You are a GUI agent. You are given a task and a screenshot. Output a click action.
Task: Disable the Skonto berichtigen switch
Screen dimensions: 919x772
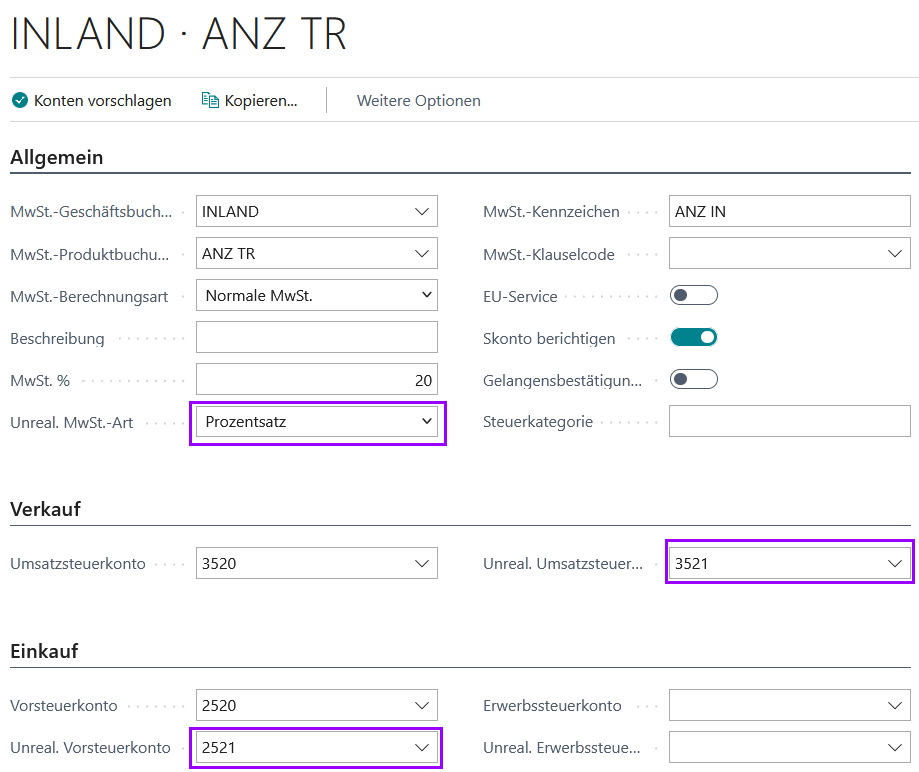tap(693, 338)
